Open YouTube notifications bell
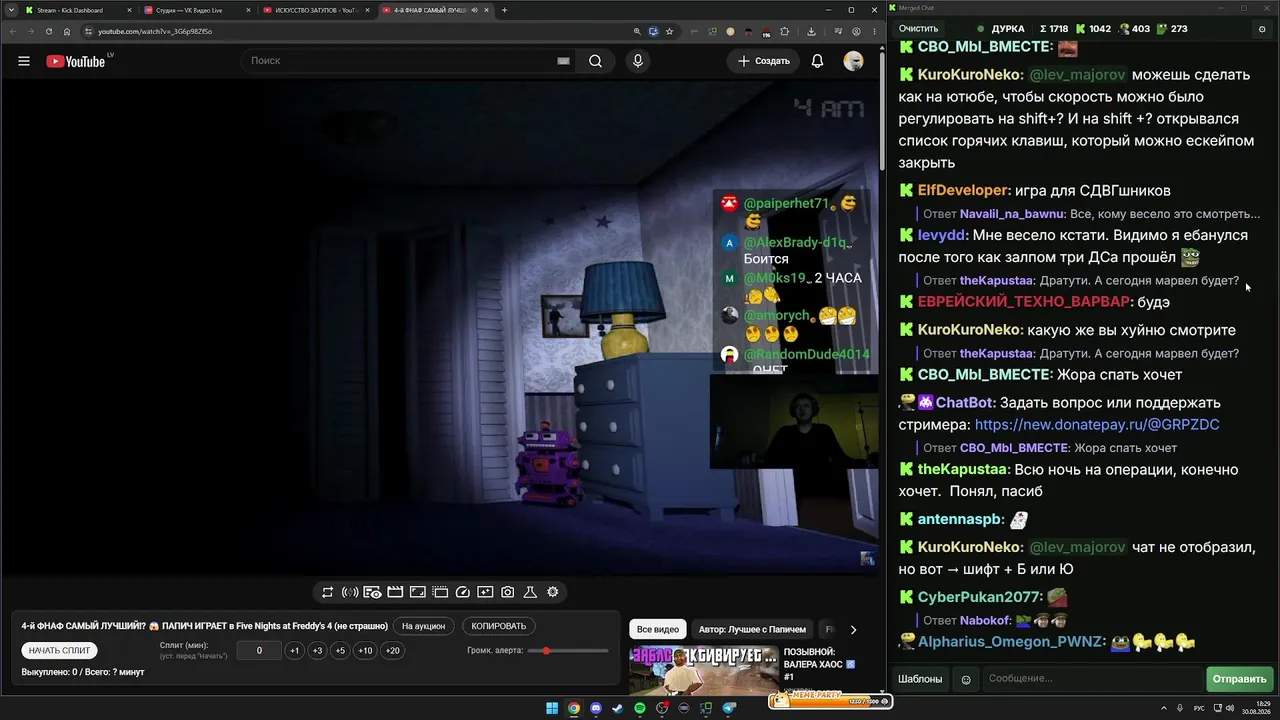This screenshot has height=720, width=1280. [817, 61]
